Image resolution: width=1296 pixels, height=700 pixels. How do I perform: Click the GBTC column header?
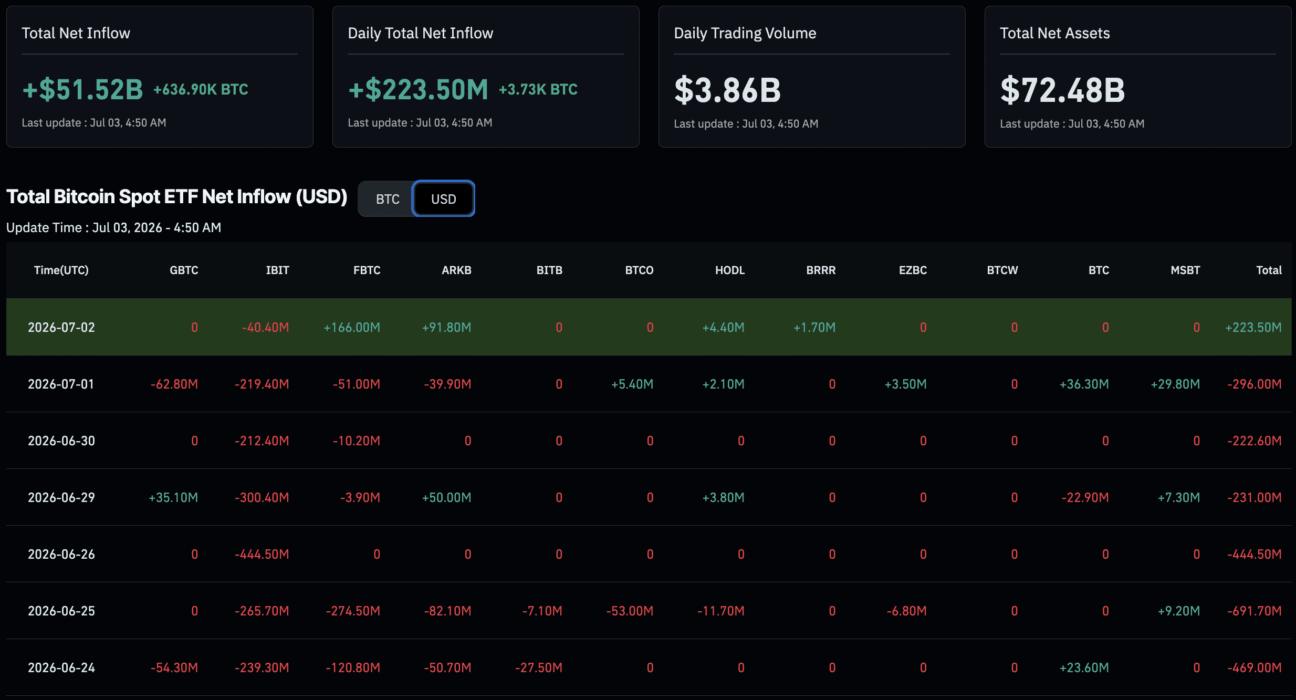(185, 270)
